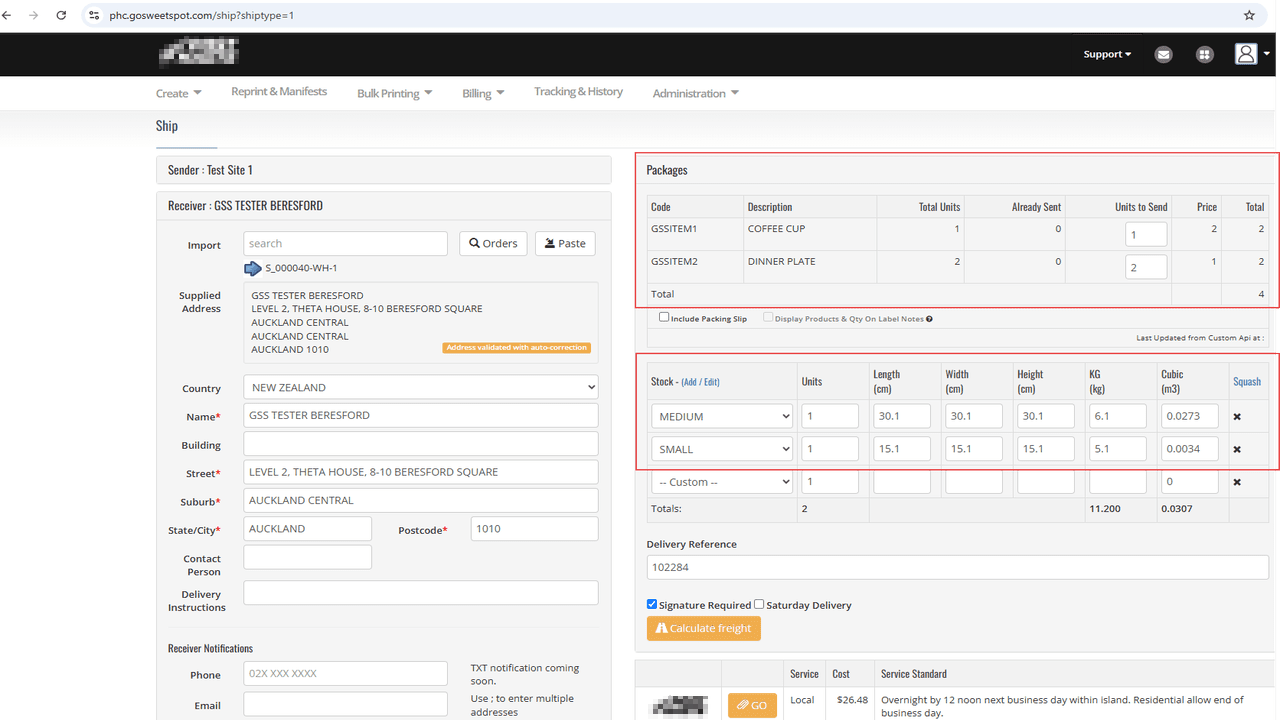This screenshot has width=1280, height=720.
Task: Open the Create menu
Action: pyautogui.click(x=178, y=93)
